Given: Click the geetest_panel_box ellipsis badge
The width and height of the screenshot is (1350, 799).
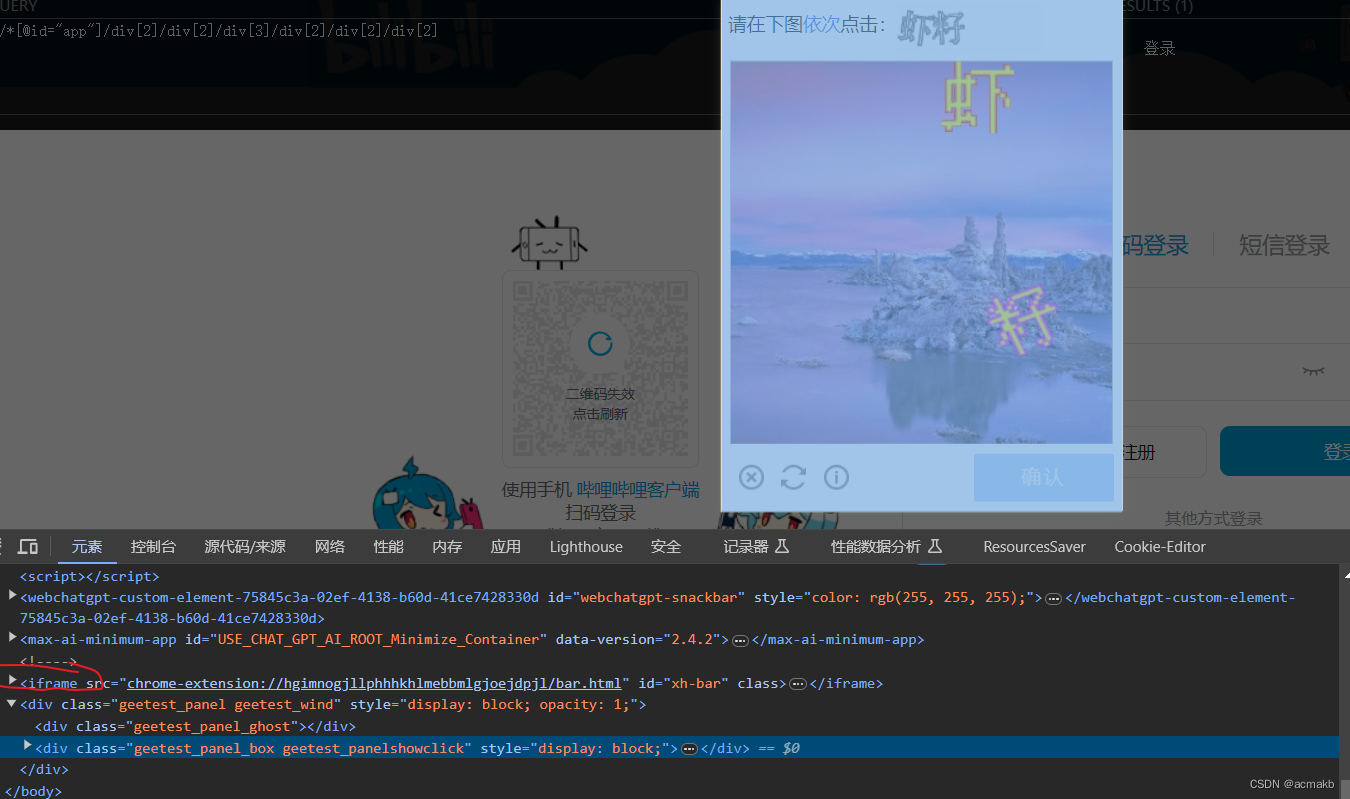Looking at the screenshot, I should coord(689,749).
